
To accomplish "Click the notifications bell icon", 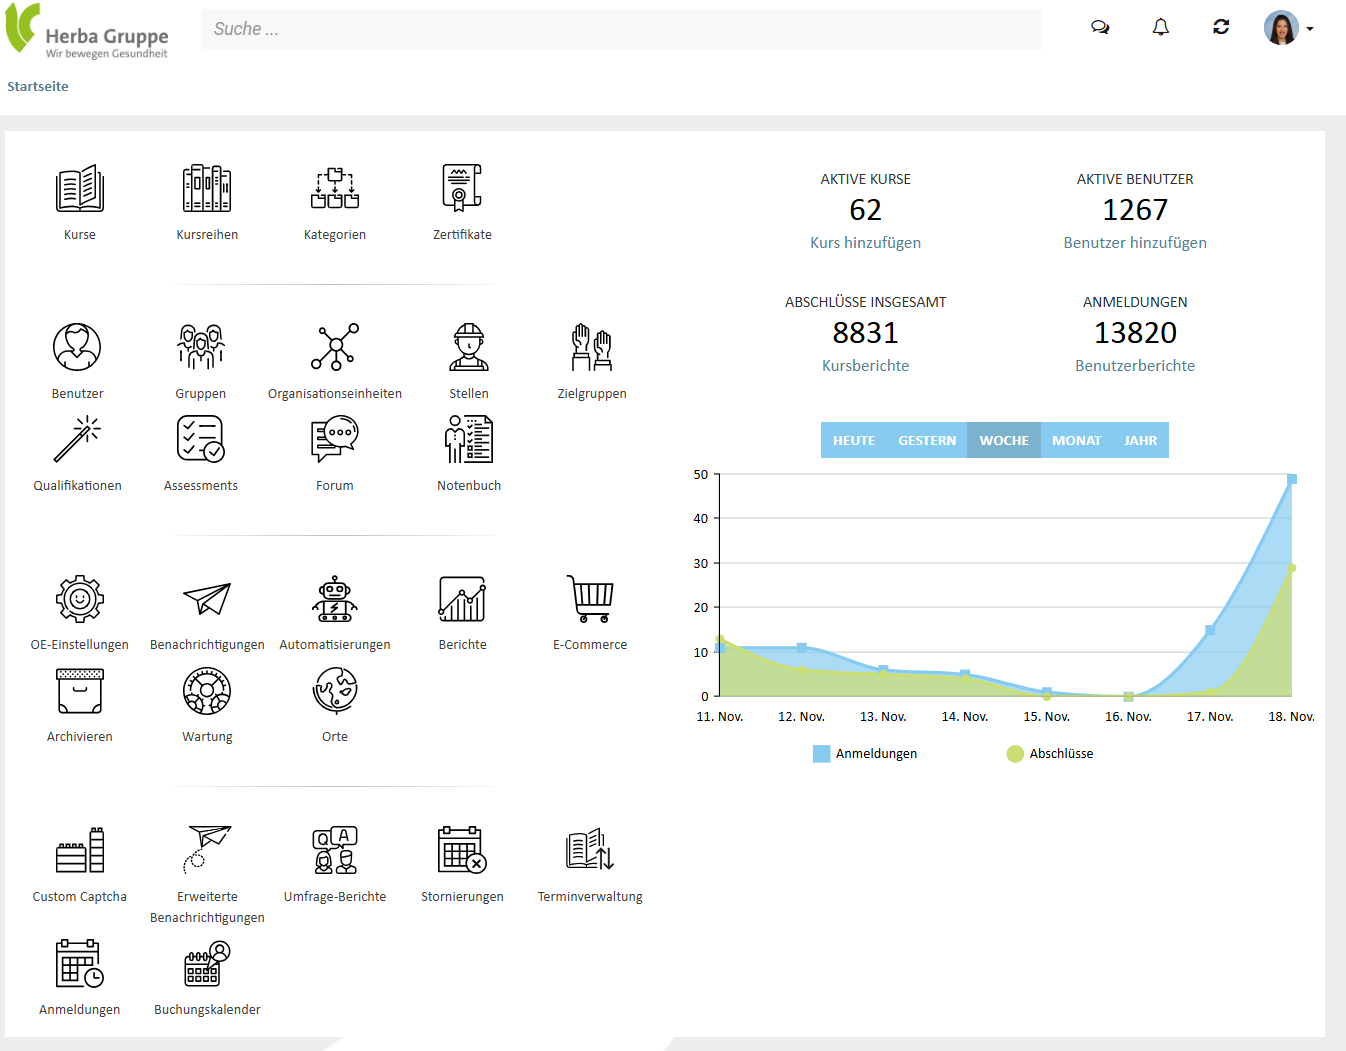I will click(x=1160, y=28).
